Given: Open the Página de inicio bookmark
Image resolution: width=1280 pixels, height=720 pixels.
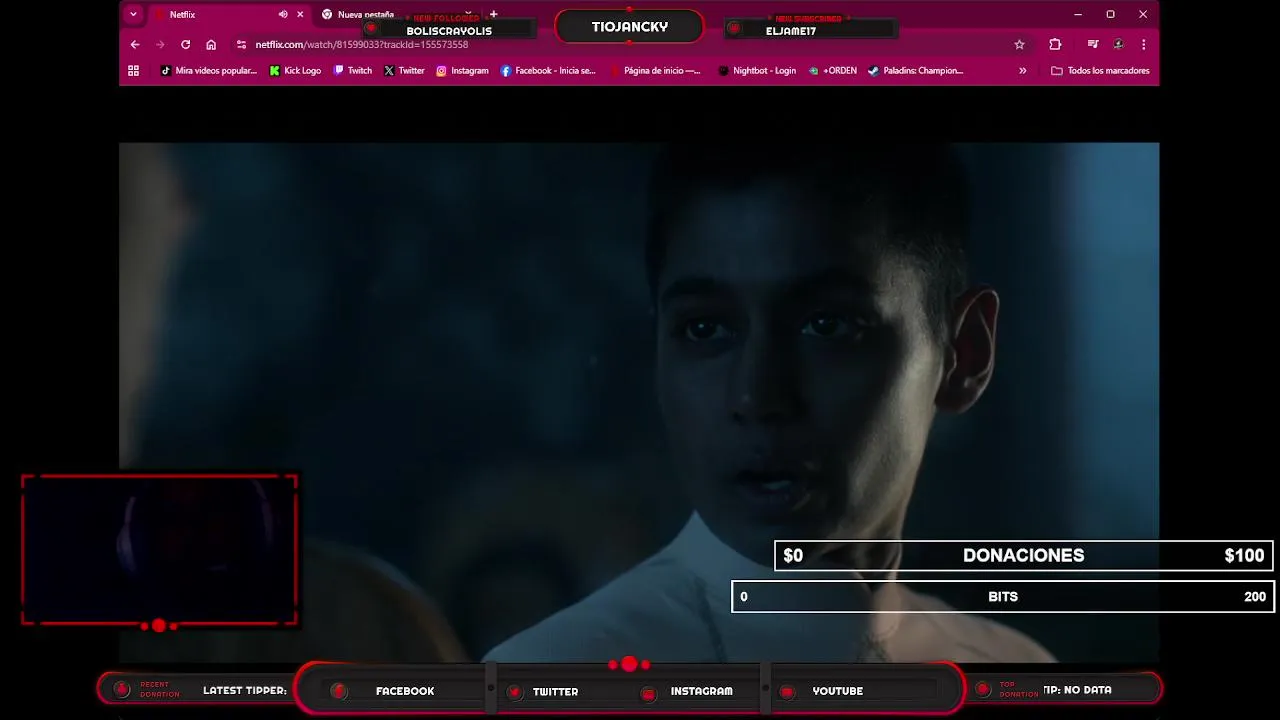Looking at the screenshot, I should tap(655, 70).
